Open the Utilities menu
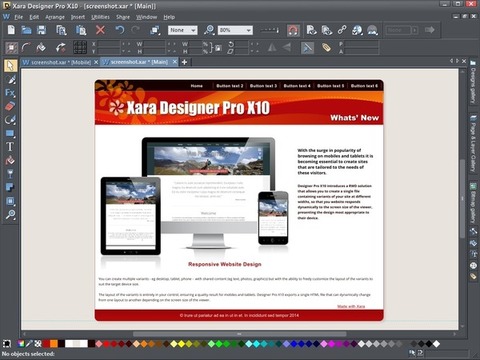This screenshot has height=360, width=480. coord(100,17)
